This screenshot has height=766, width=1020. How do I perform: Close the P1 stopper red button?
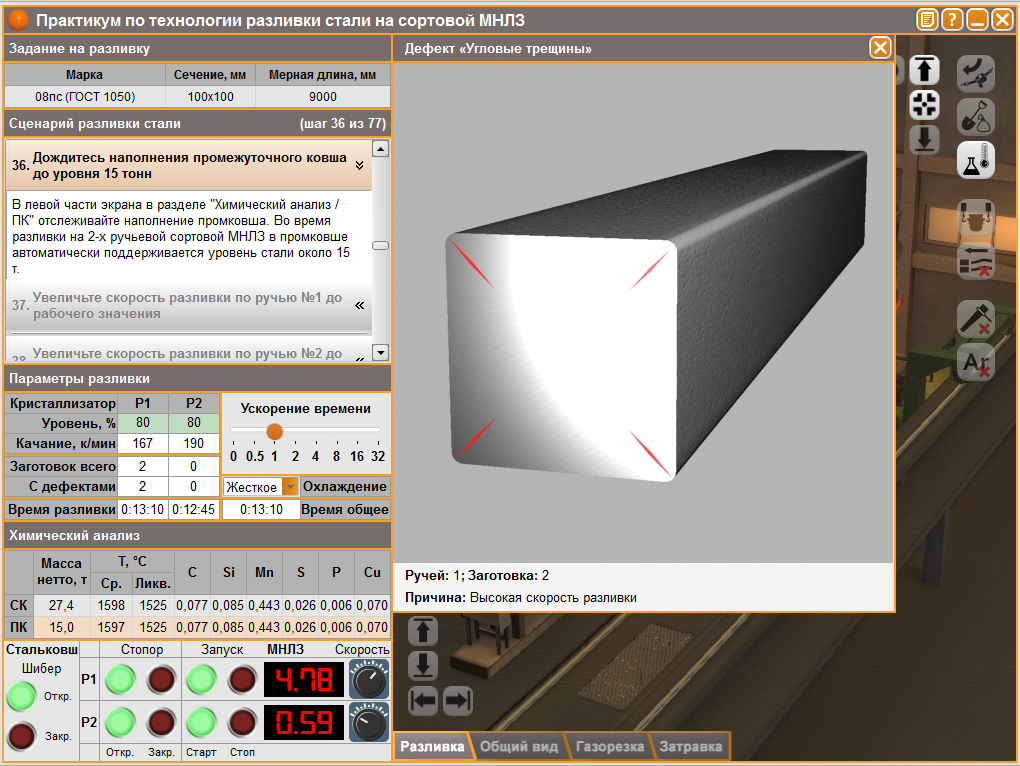point(161,680)
